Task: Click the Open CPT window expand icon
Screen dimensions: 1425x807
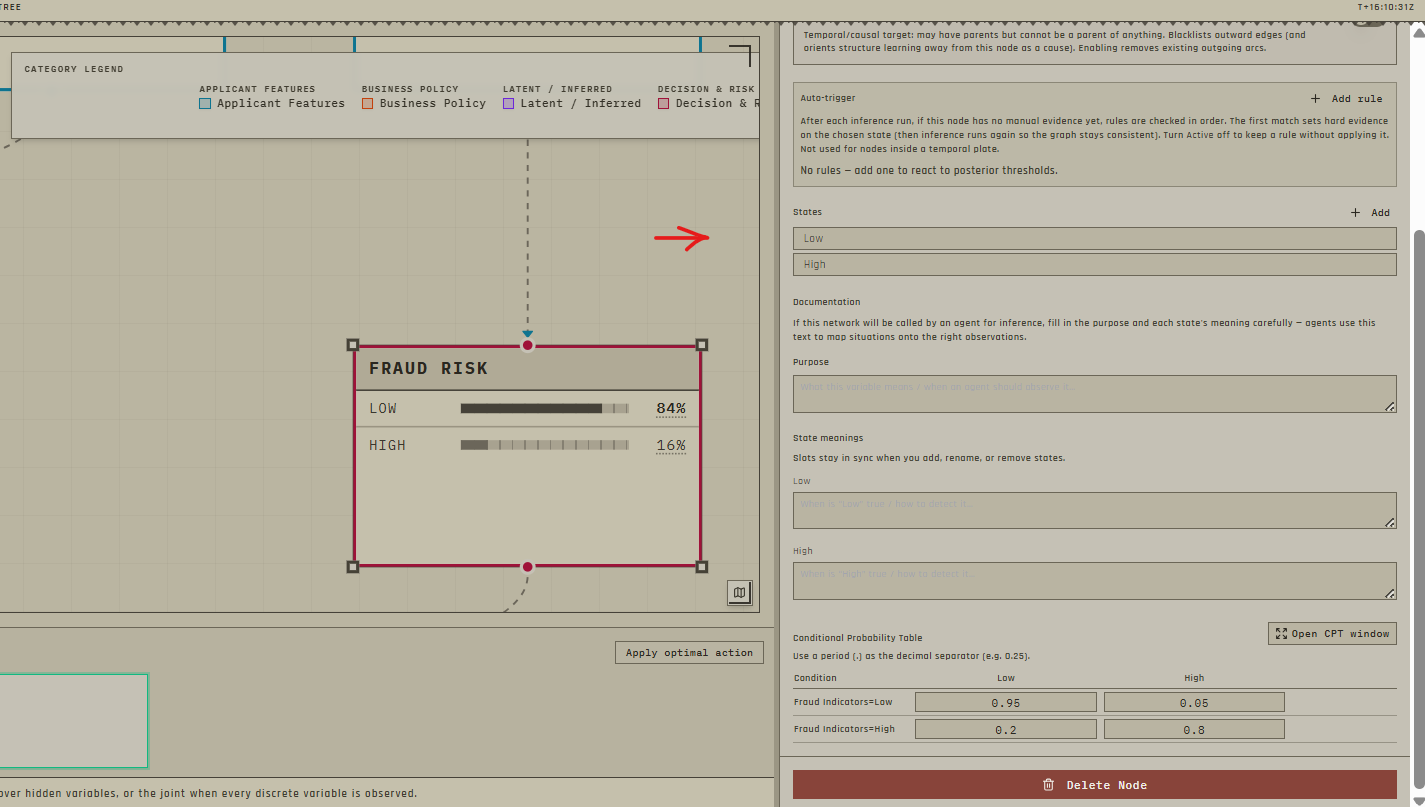Action: (x=1281, y=633)
